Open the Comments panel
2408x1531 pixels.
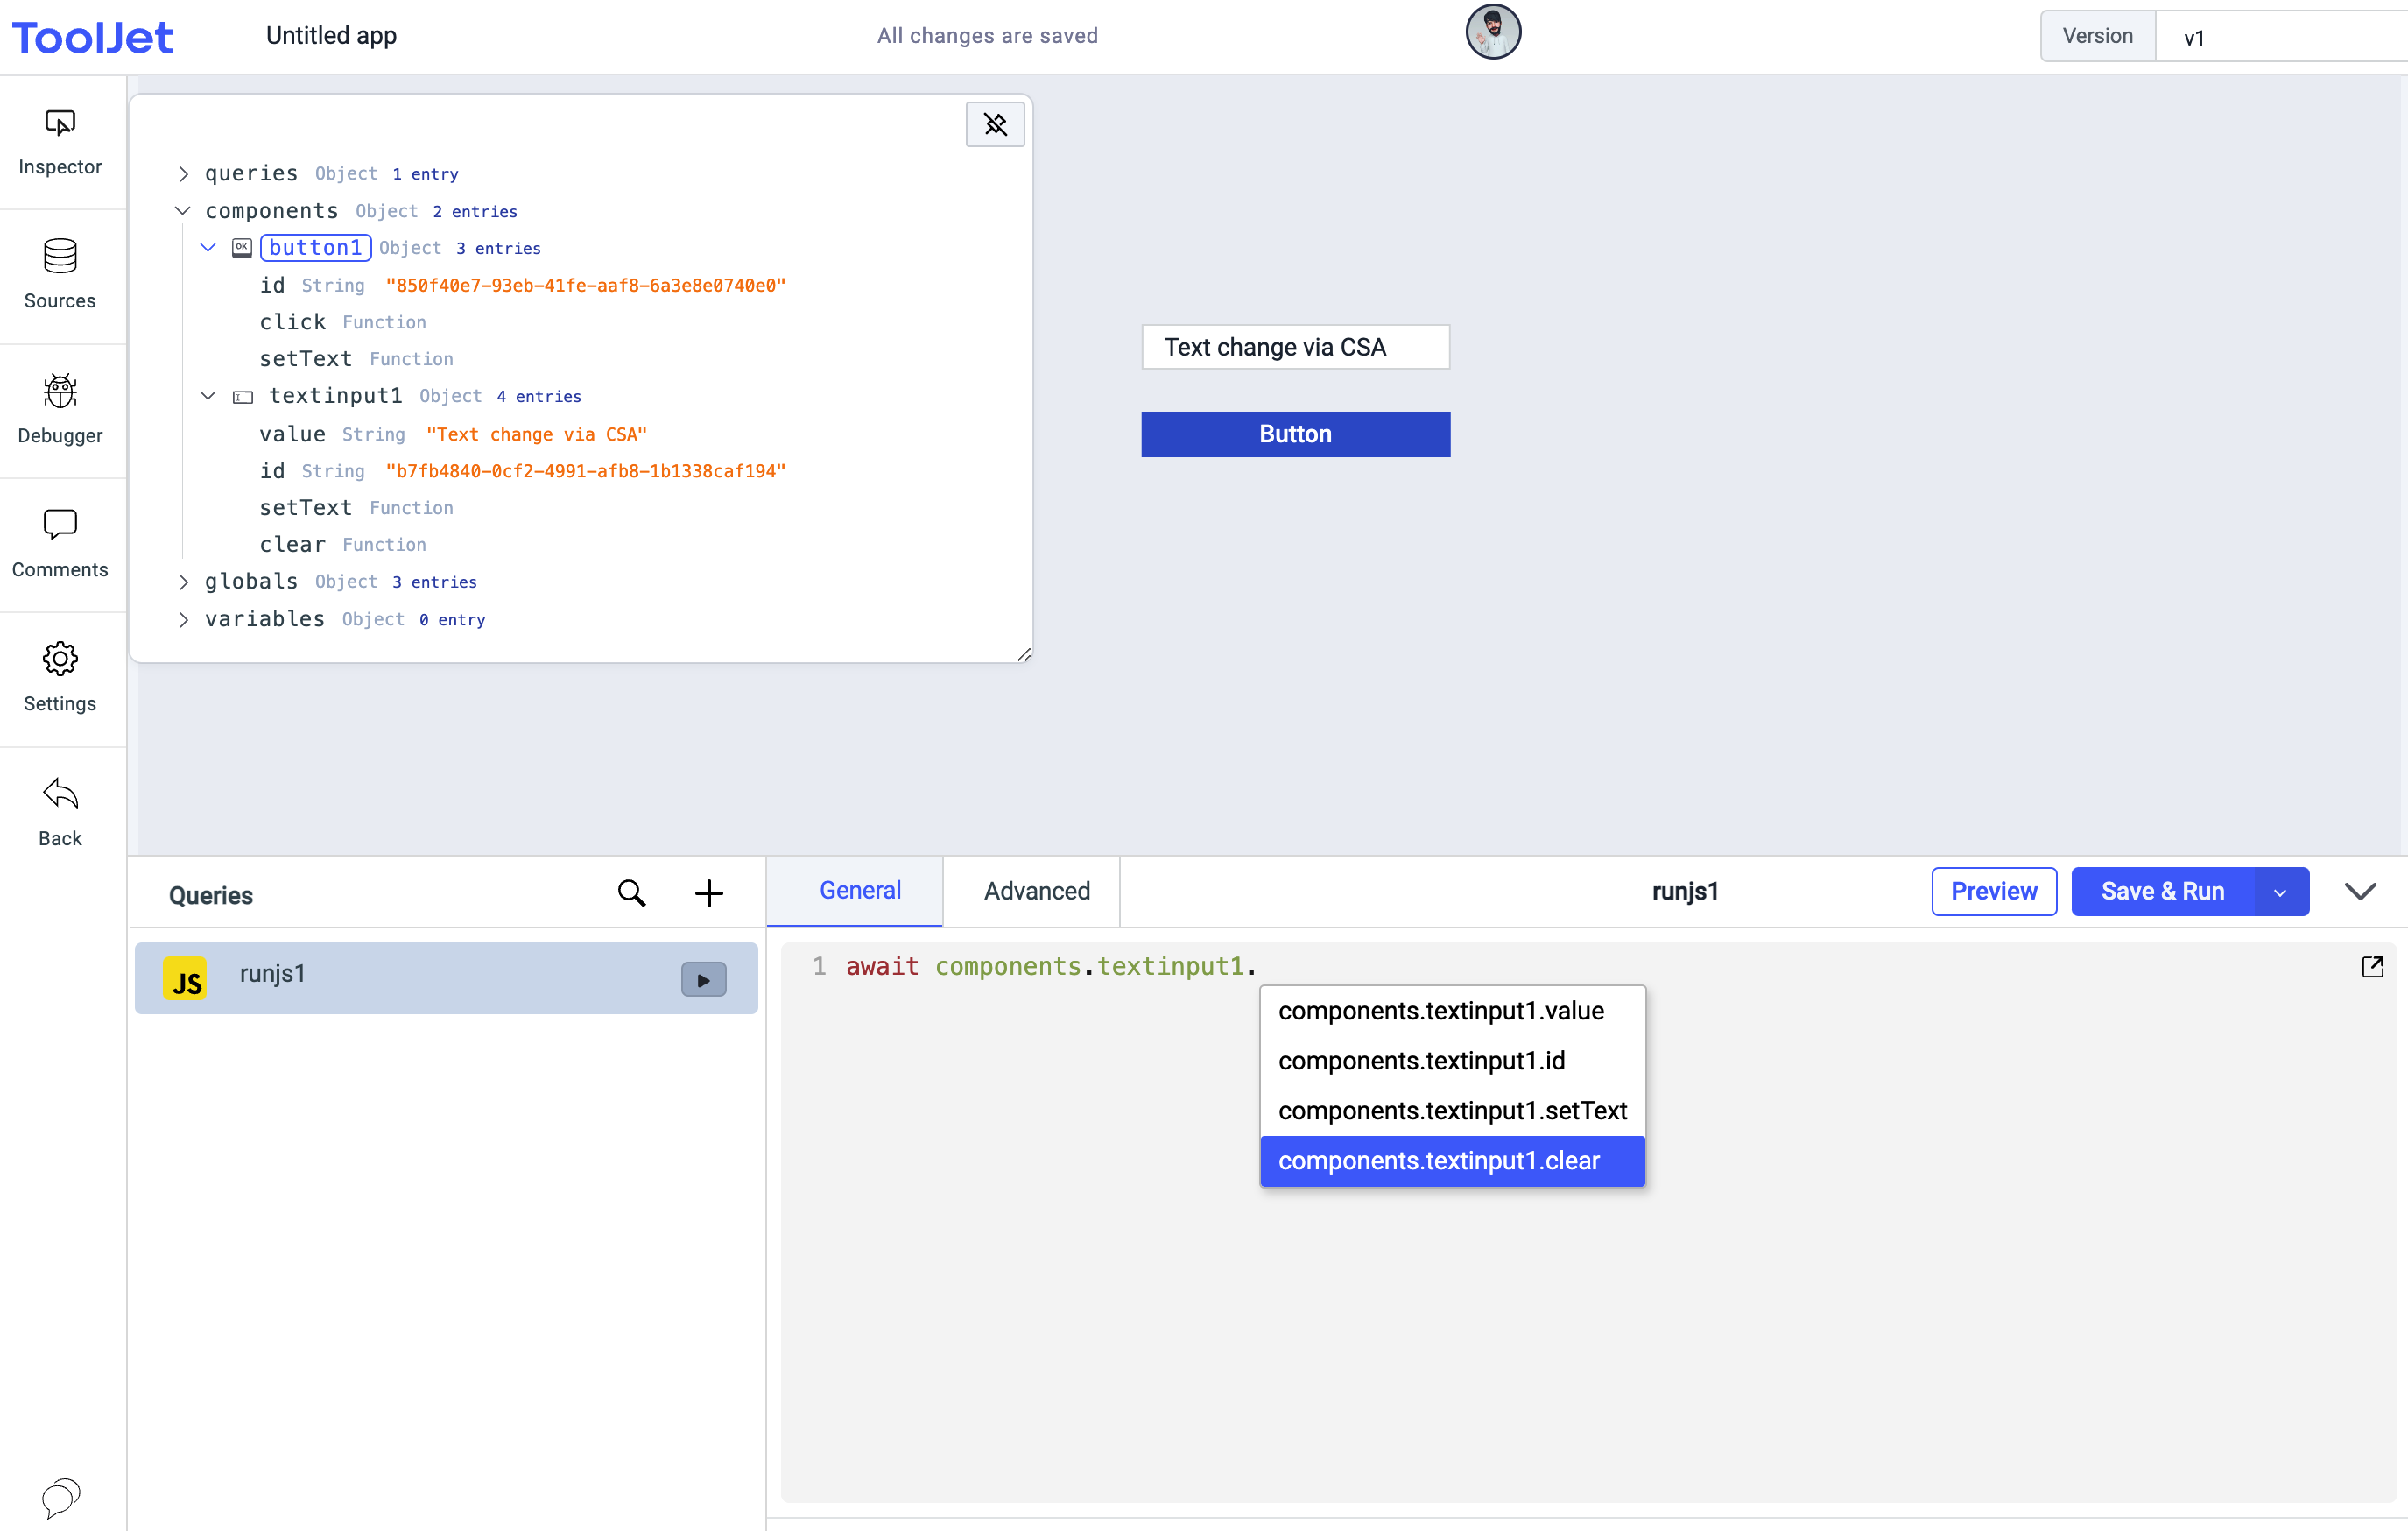click(61, 540)
